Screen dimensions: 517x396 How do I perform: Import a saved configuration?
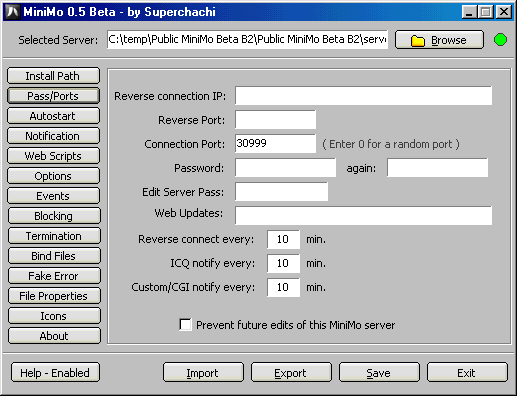(x=203, y=372)
